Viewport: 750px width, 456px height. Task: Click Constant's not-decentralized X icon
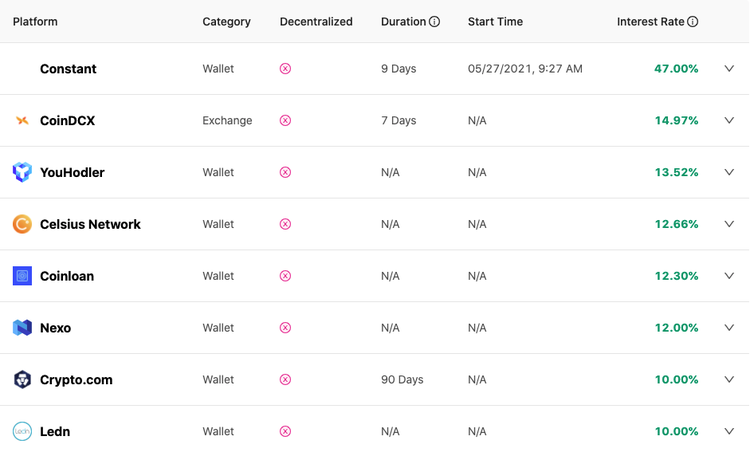pyautogui.click(x=285, y=69)
